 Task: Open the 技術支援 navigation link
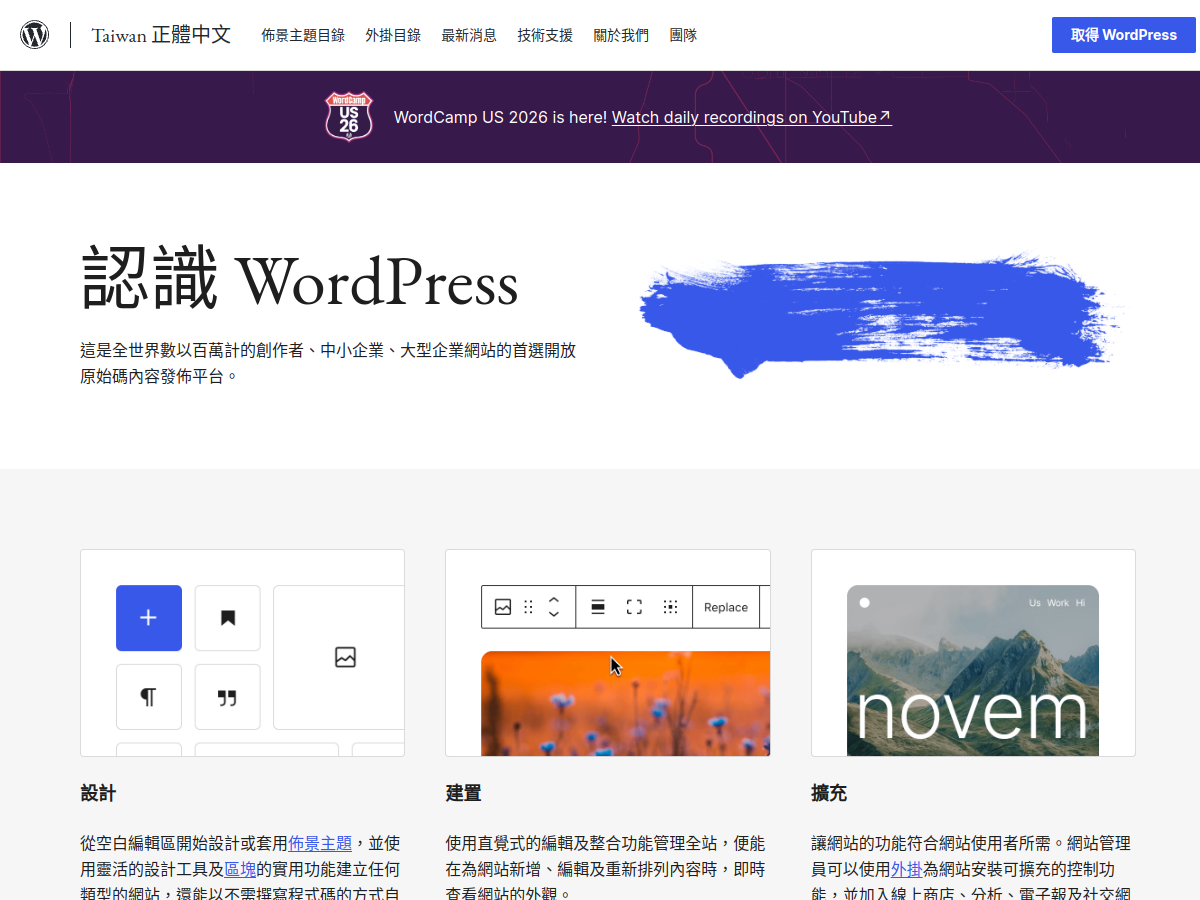[545, 35]
